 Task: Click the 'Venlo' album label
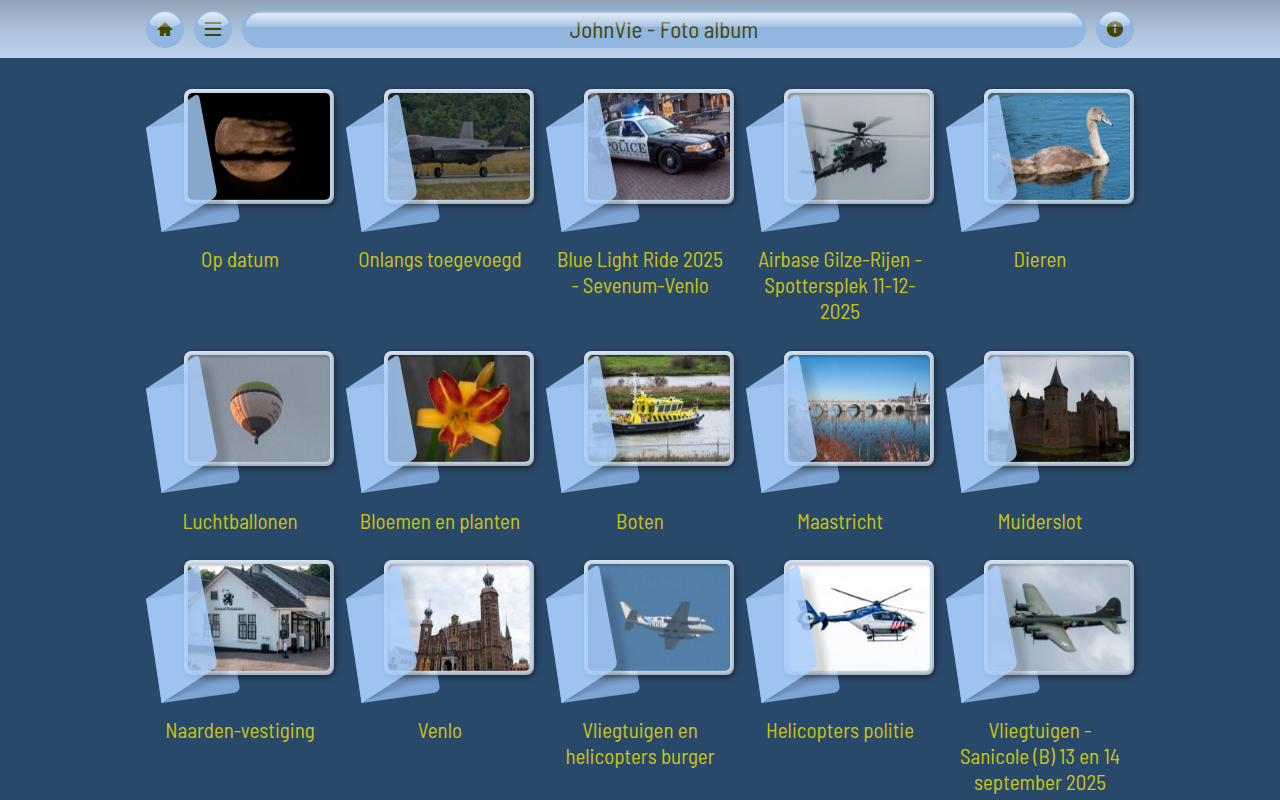point(440,731)
